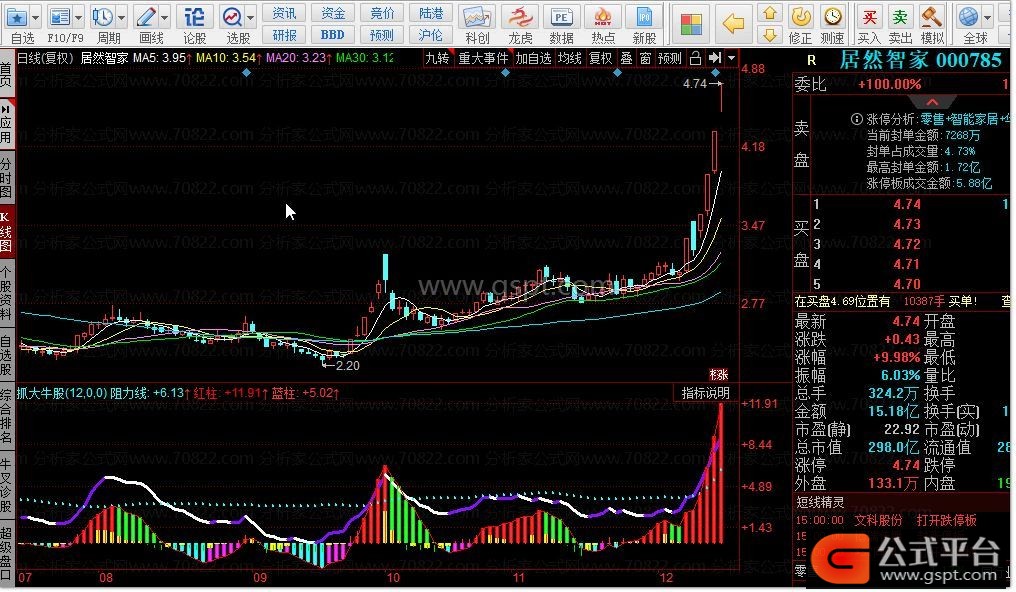The height and width of the screenshot is (592, 1016).
Task: Open the 模拟 simulated trading gavel icon
Action: (x=931, y=17)
